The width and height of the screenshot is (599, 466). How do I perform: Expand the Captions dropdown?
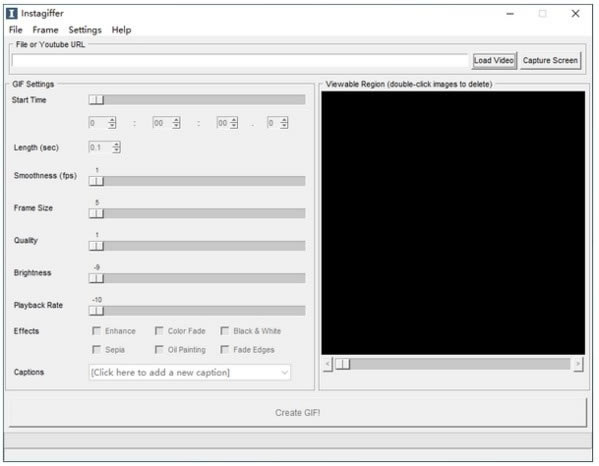pos(284,372)
